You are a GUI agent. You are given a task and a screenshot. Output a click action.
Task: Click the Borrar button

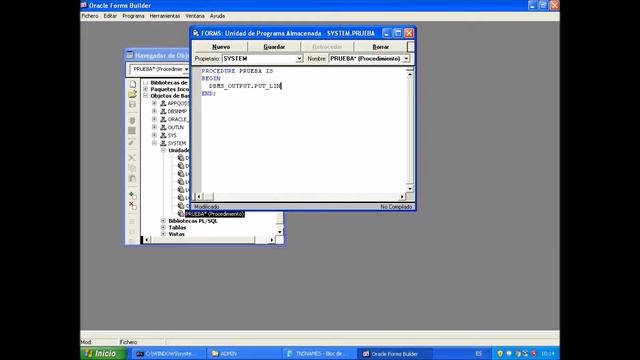(x=380, y=47)
